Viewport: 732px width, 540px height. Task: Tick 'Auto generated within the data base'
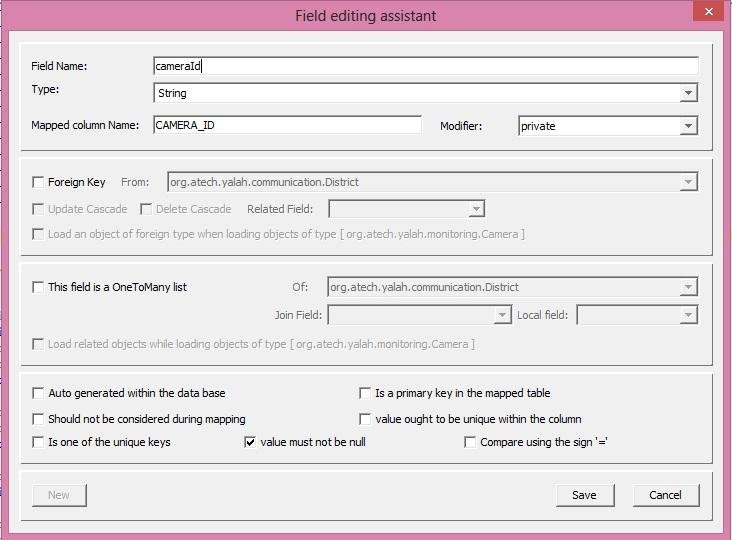39,393
